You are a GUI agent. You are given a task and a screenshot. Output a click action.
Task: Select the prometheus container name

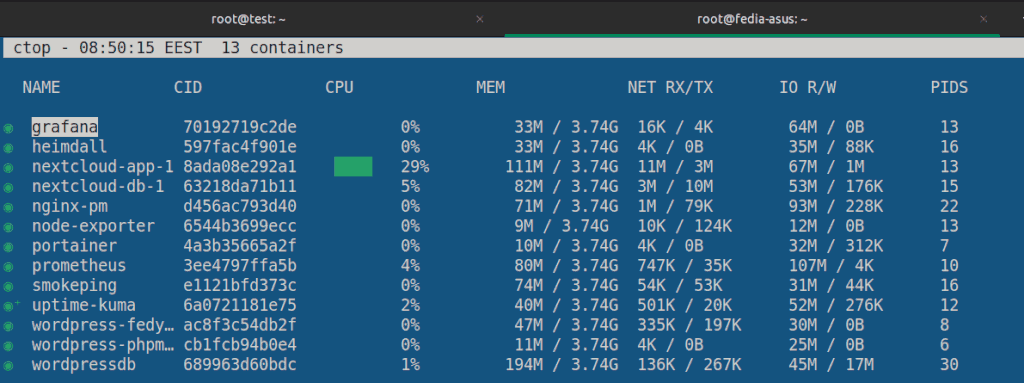click(x=79, y=266)
